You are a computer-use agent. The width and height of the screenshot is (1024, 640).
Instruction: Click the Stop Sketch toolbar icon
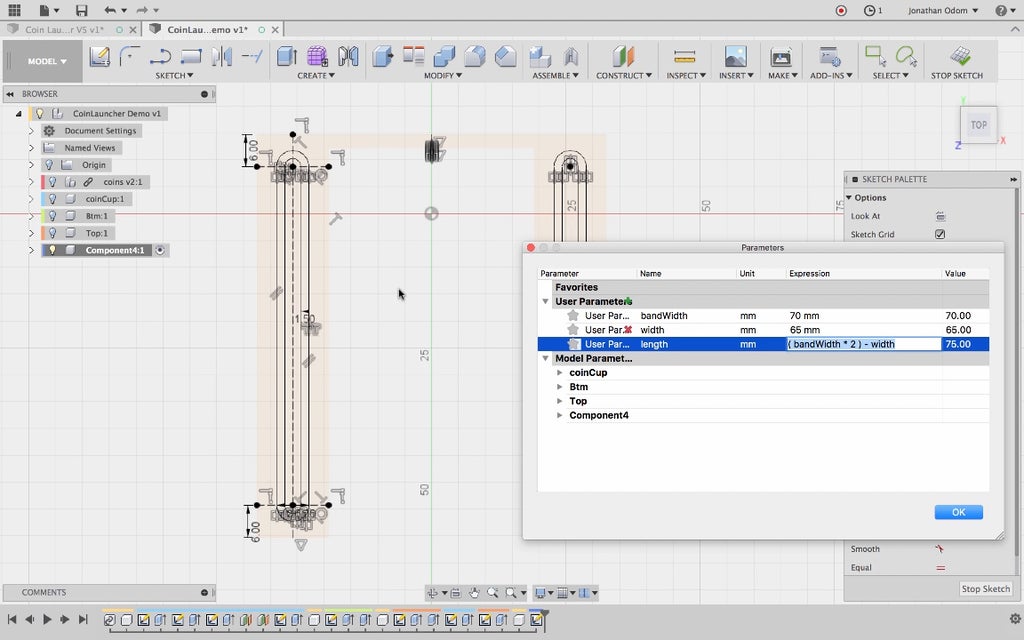[x=959, y=56]
